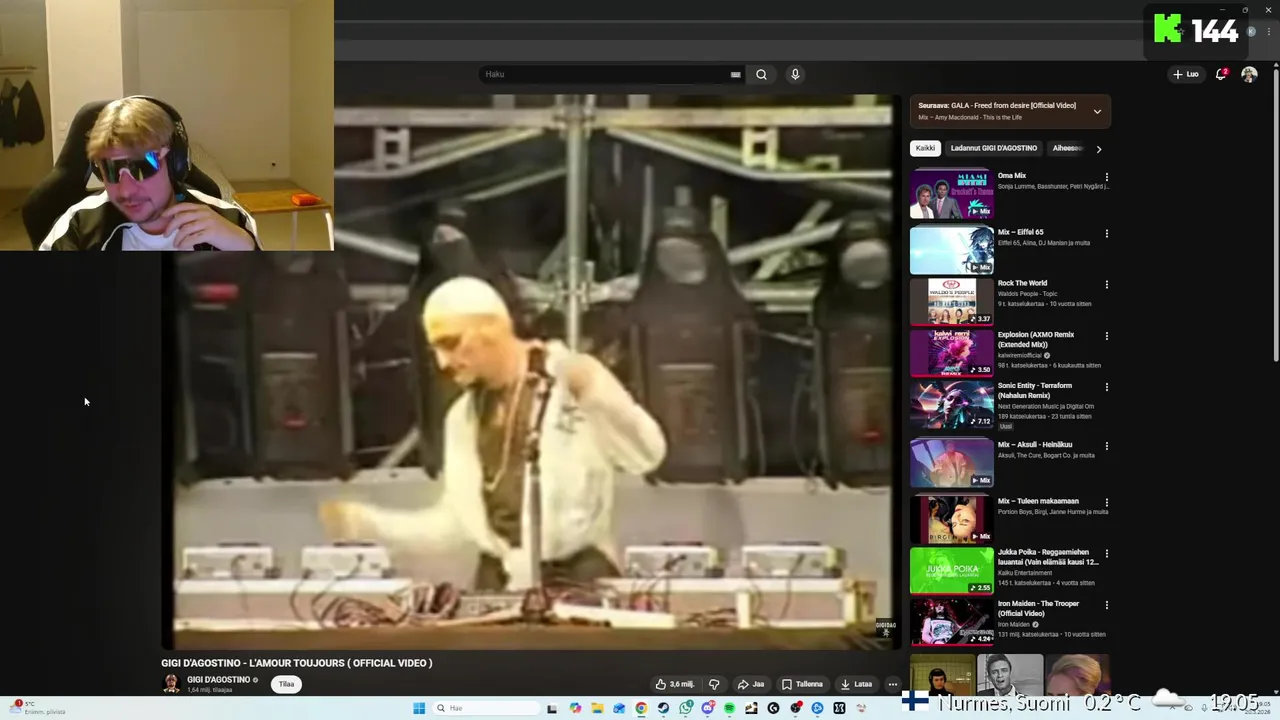Click the YouTube search magnifier button
This screenshot has height=720, width=1280.
(761, 74)
